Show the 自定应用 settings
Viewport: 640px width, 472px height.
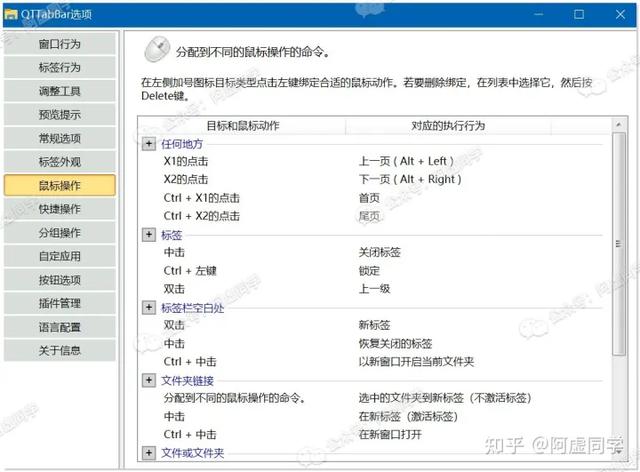click(x=60, y=256)
